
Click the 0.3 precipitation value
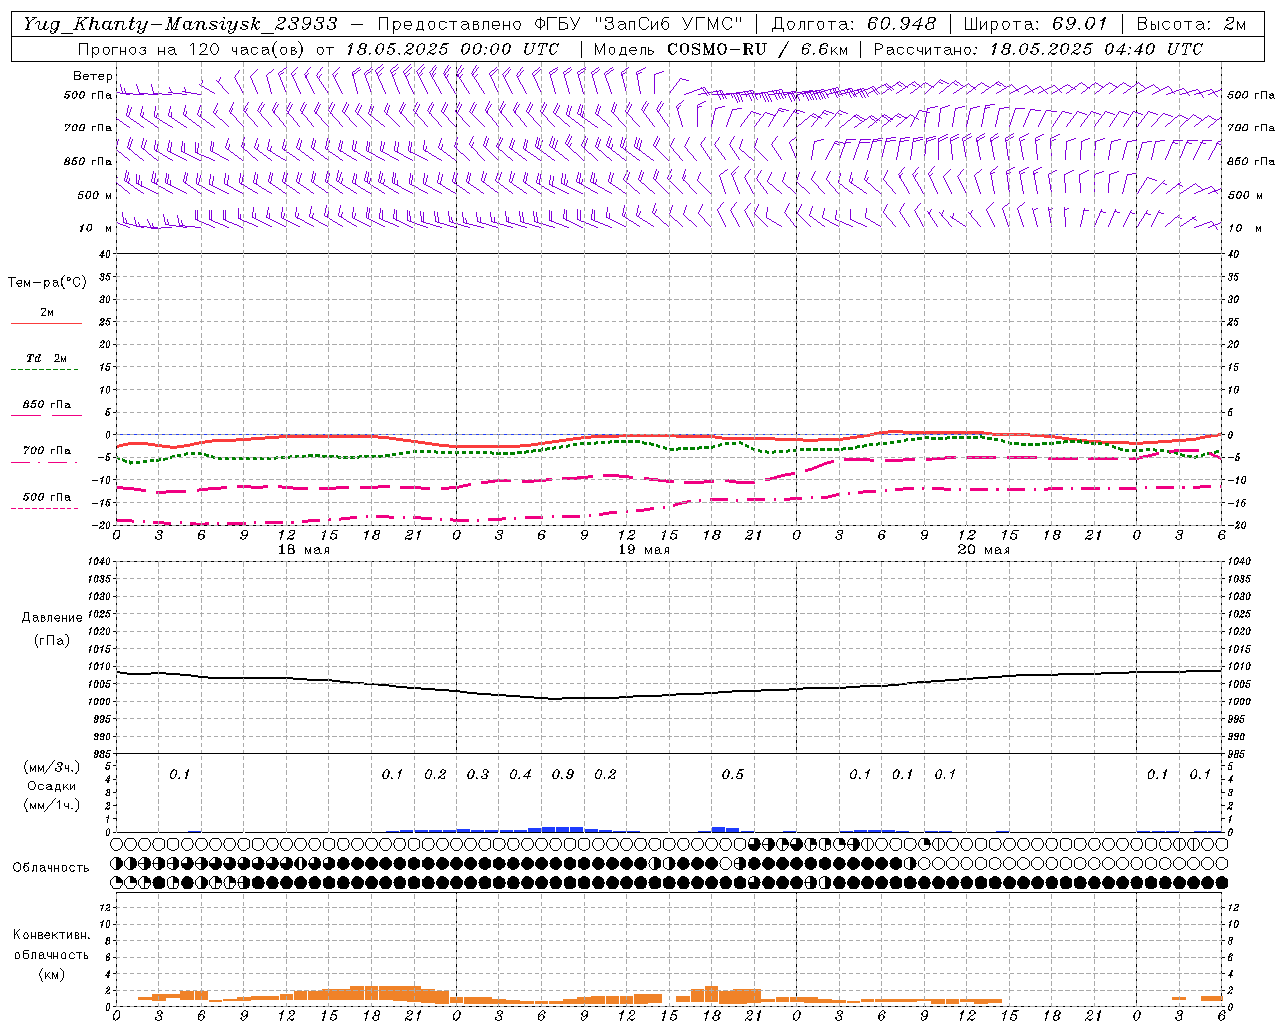pyautogui.click(x=478, y=774)
